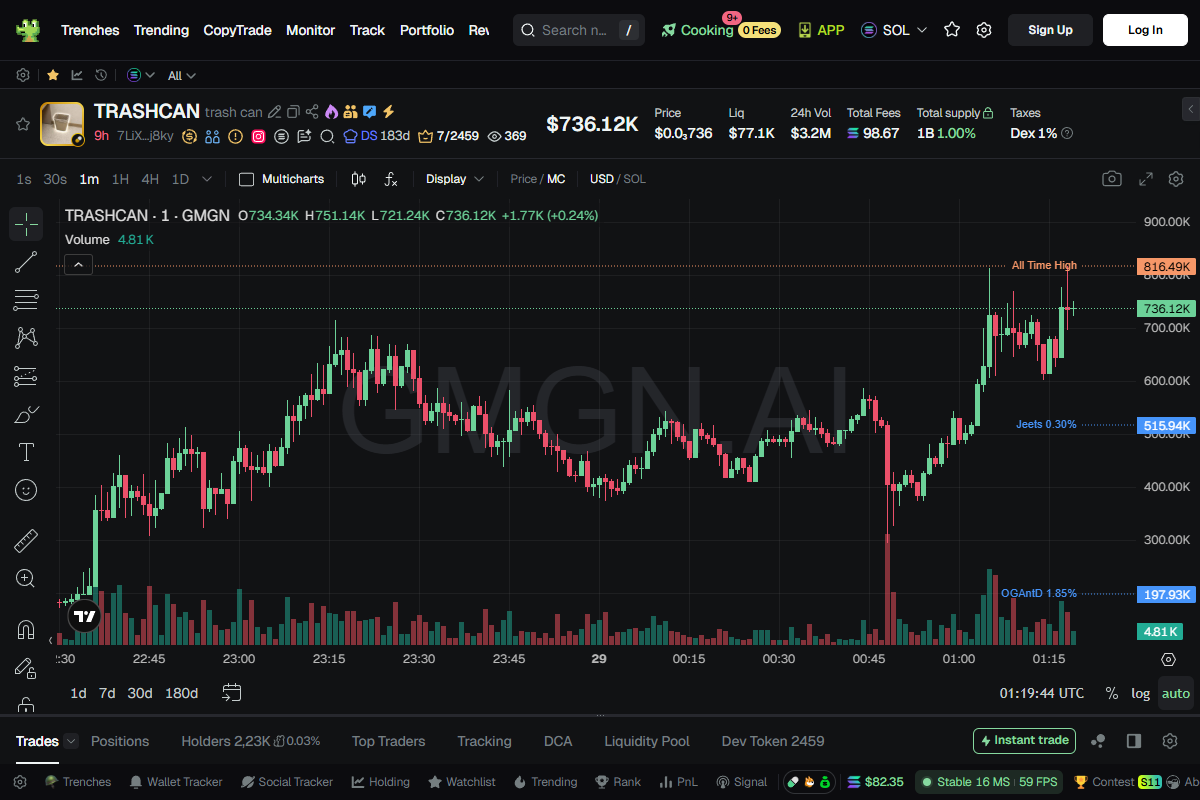Expand the chart to fullscreen
The width and height of the screenshot is (1200, 800).
(x=1146, y=179)
